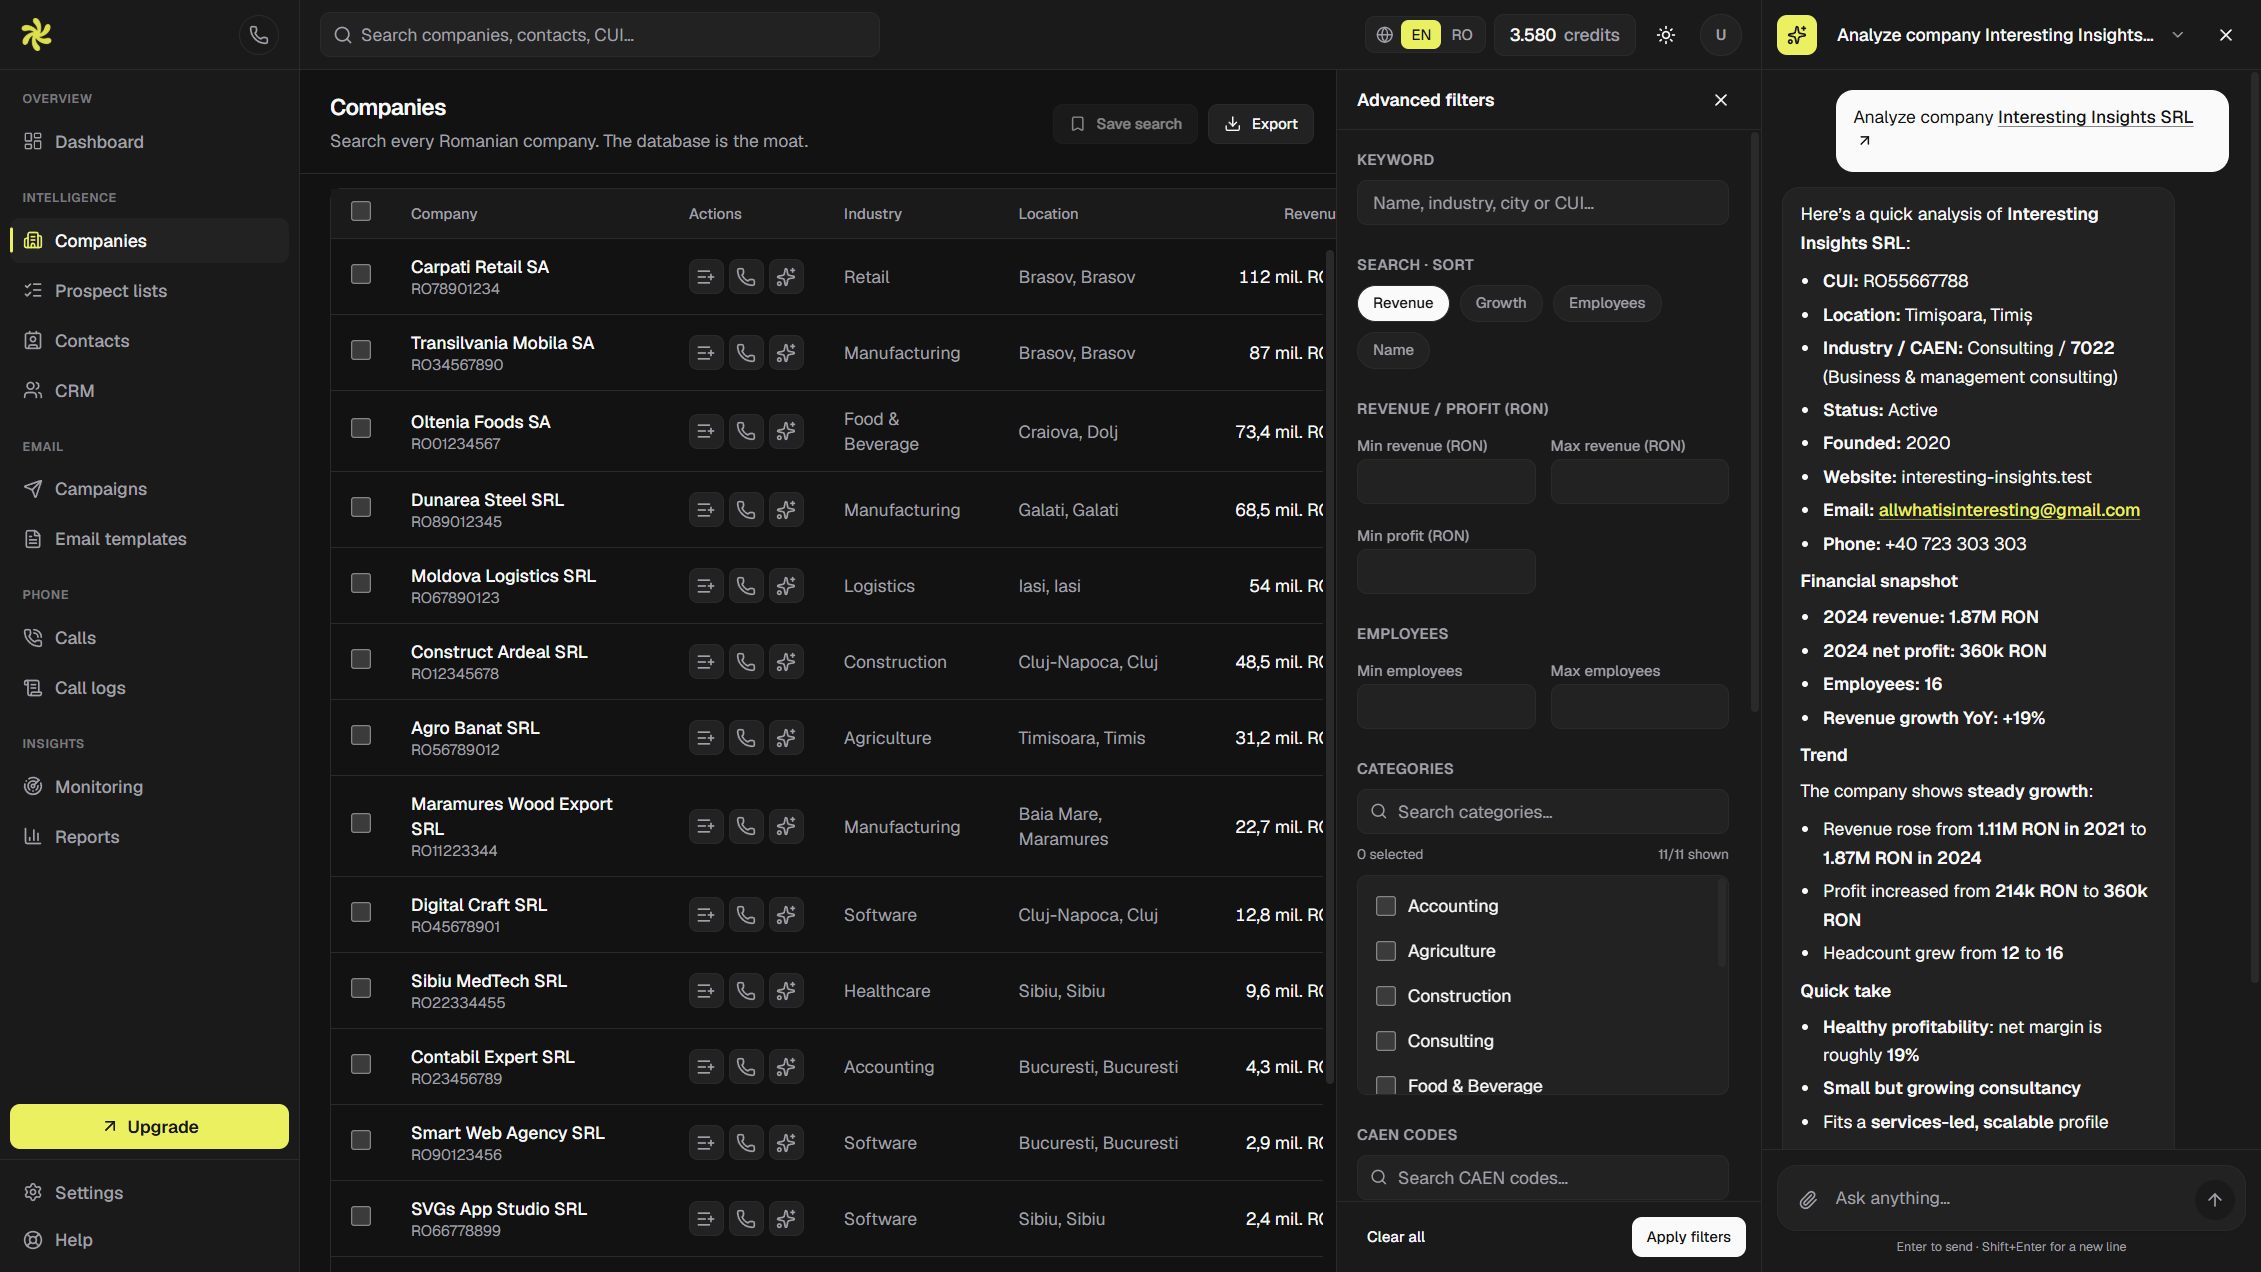Analyze Construct Ardeal SRL with AI sparkle
Viewport: 2261px width, 1272px height.
(786, 662)
